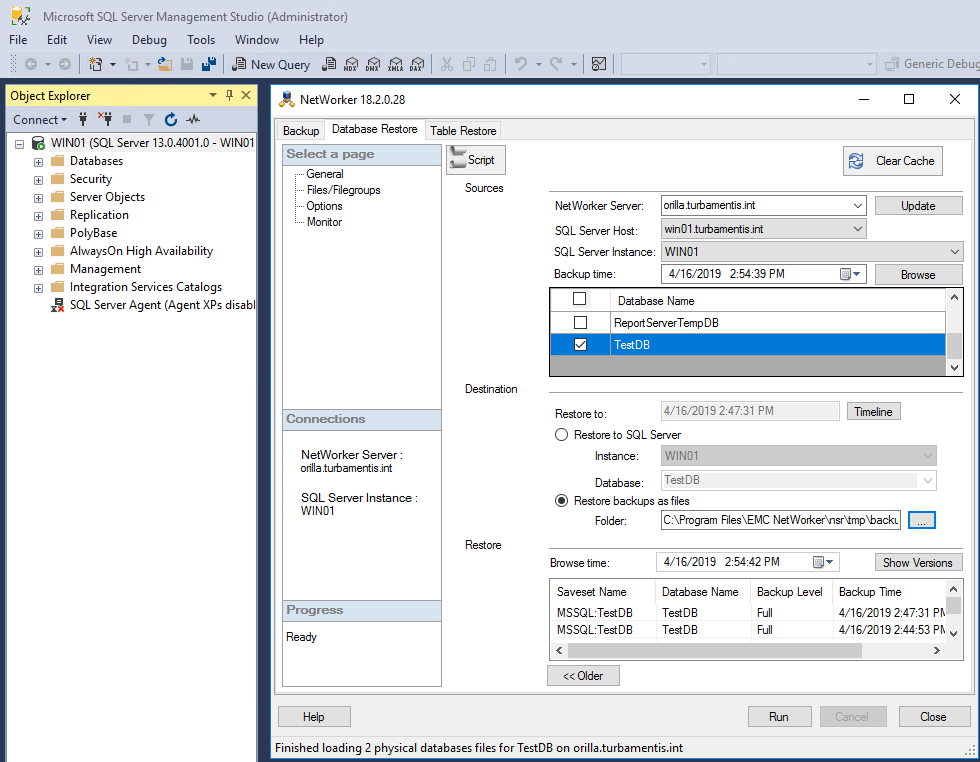
Task: Select the Database Restore tab
Action: pyautogui.click(x=374, y=129)
